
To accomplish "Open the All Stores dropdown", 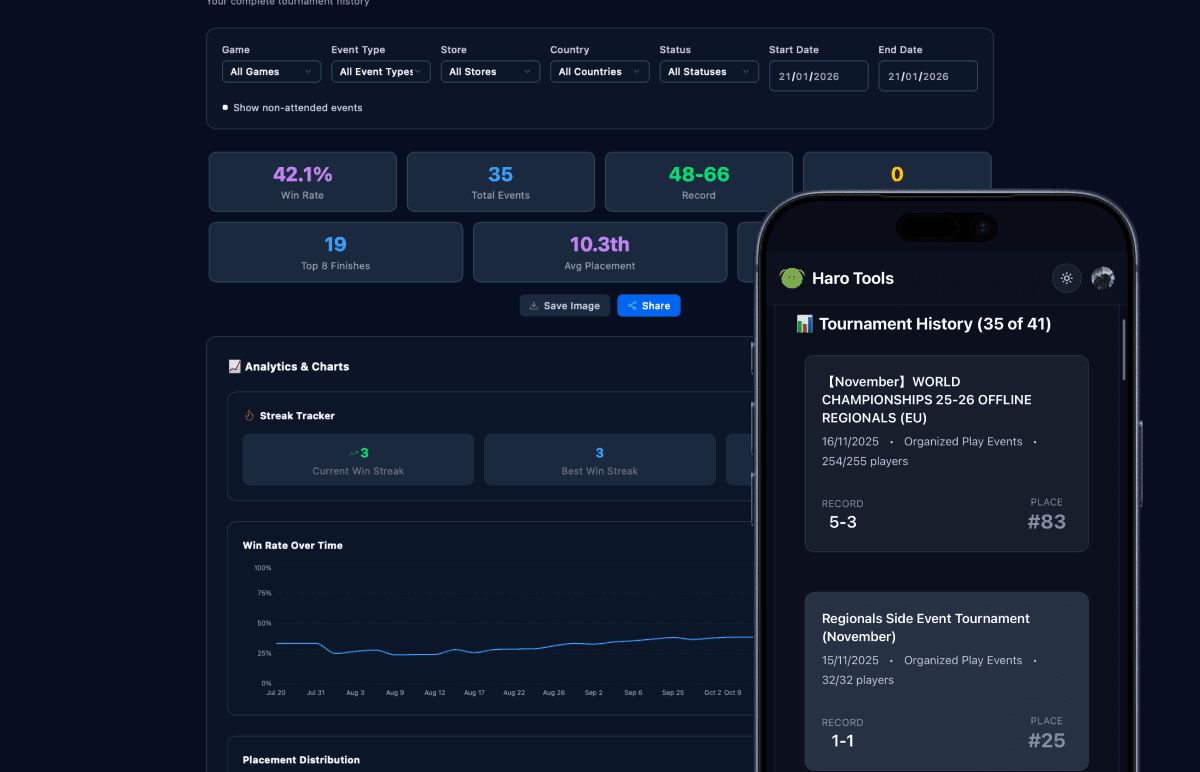I will [490, 71].
